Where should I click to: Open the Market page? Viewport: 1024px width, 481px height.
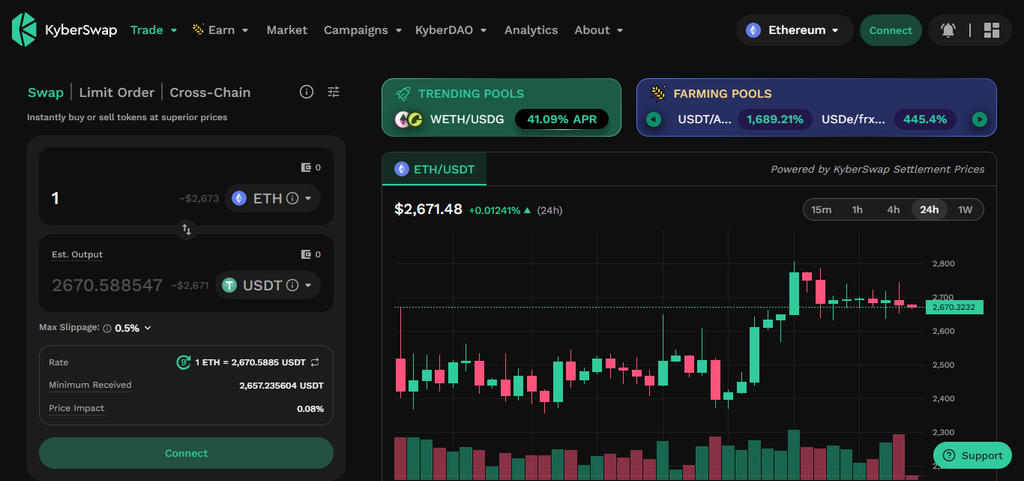pos(287,30)
